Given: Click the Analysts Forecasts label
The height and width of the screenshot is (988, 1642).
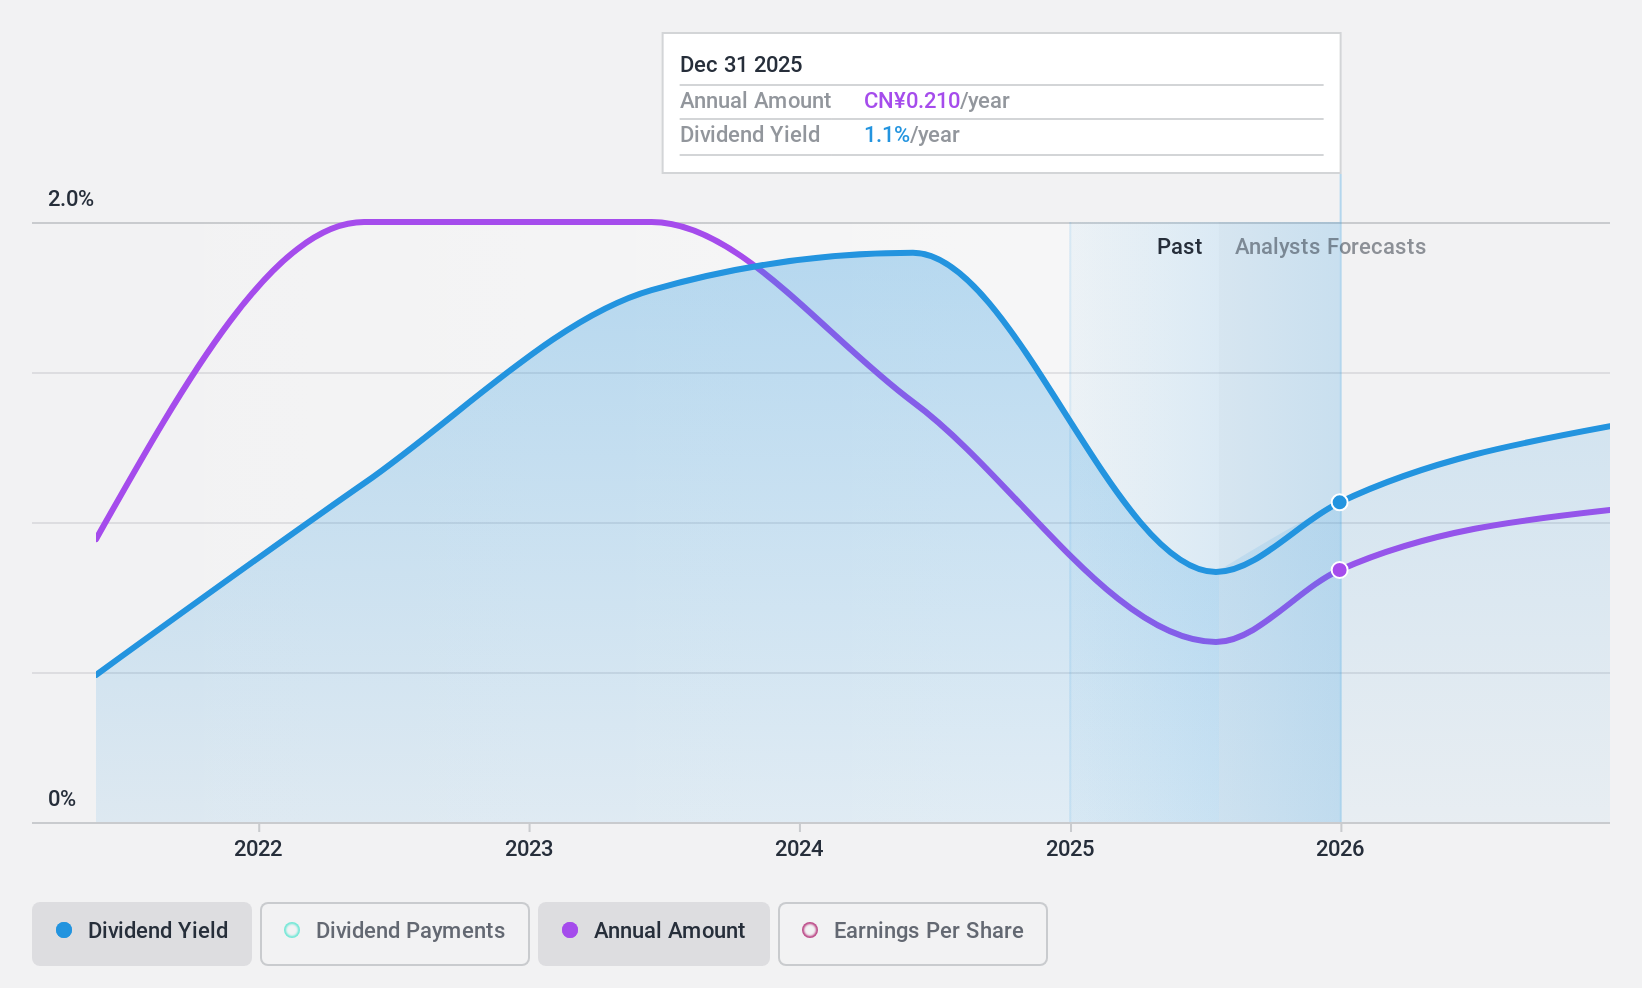Looking at the screenshot, I should (1330, 247).
